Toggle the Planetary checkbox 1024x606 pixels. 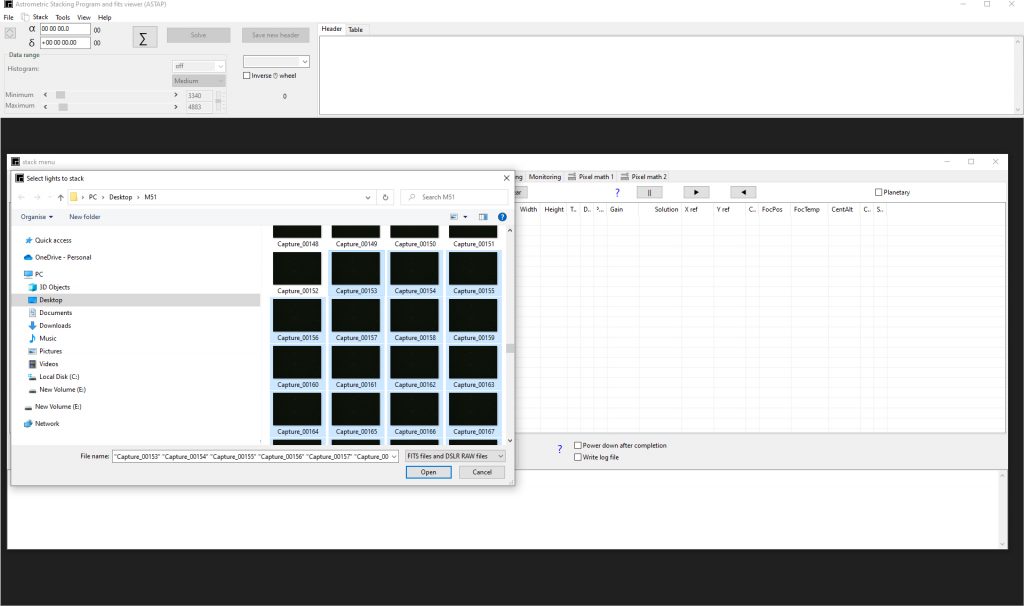(x=878, y=193)
